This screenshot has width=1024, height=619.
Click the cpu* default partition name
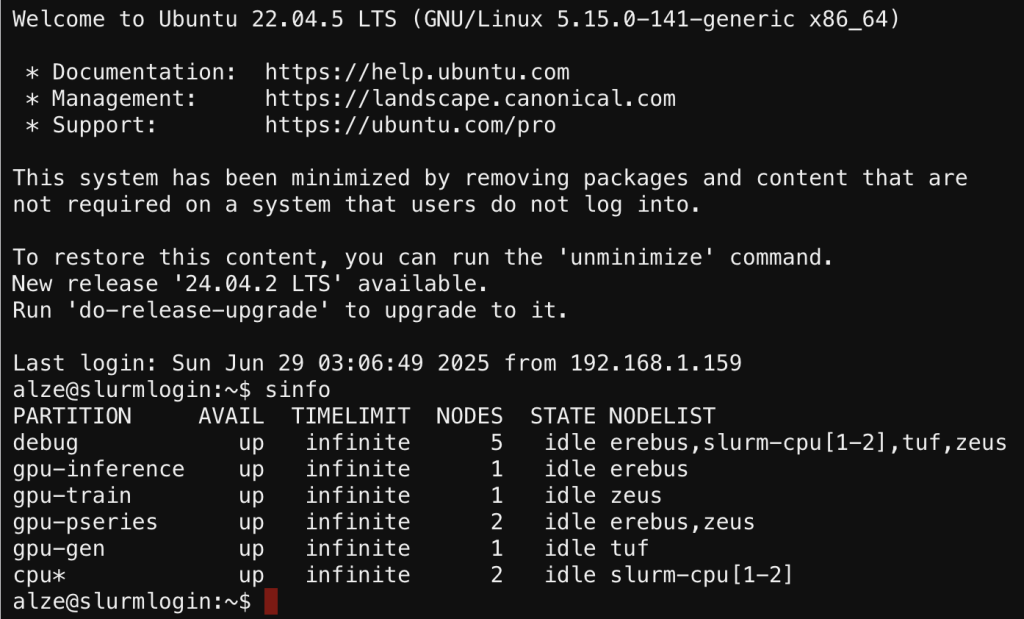click(39, 575)
